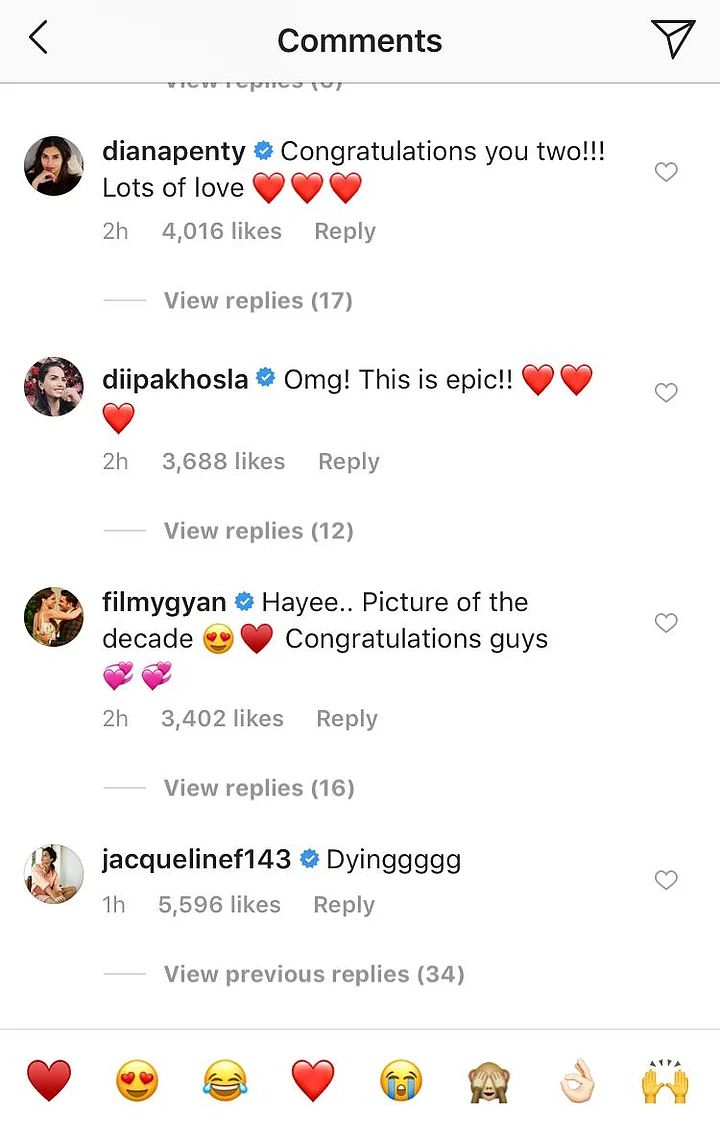
Task: Tap the raised hands emoji reaction
Action: click(x=665, y=1081)
